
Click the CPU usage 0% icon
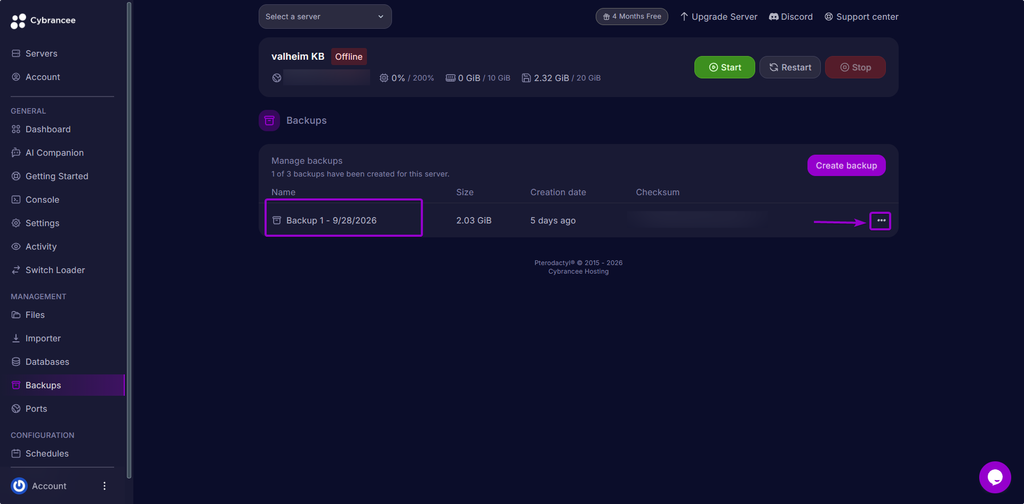point(384,78)
